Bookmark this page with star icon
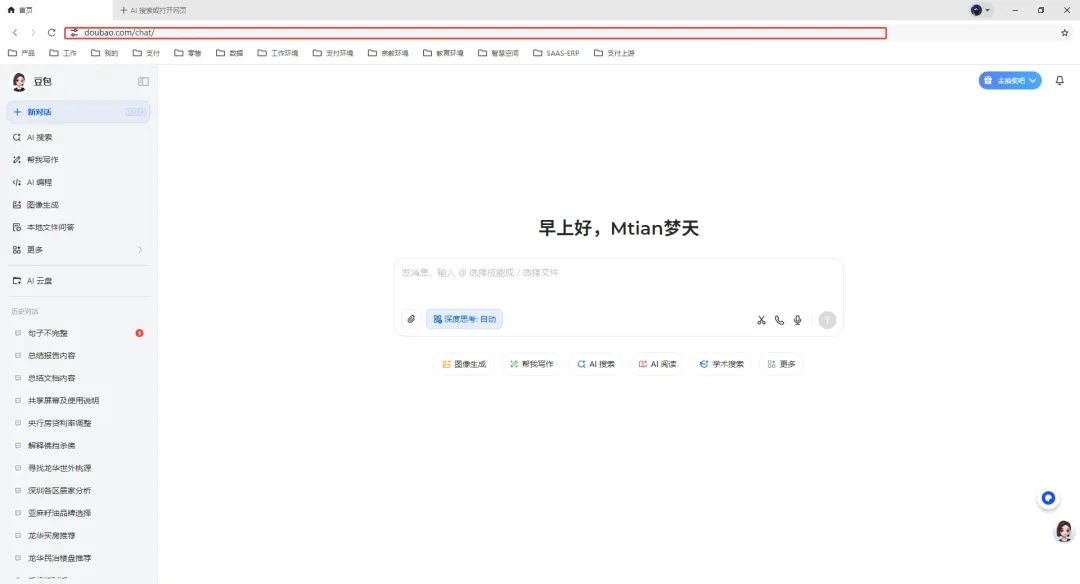 (x=1064, y=33)
